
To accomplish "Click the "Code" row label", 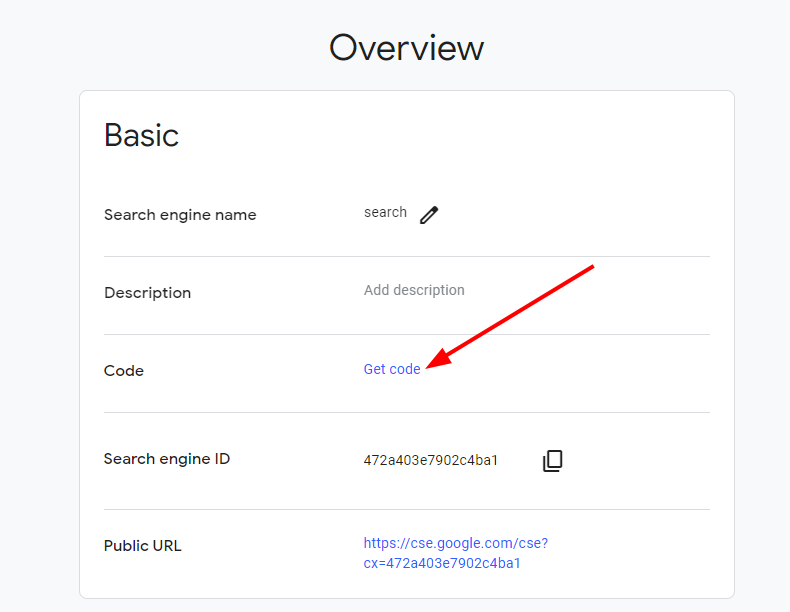I will pos(124,371).
